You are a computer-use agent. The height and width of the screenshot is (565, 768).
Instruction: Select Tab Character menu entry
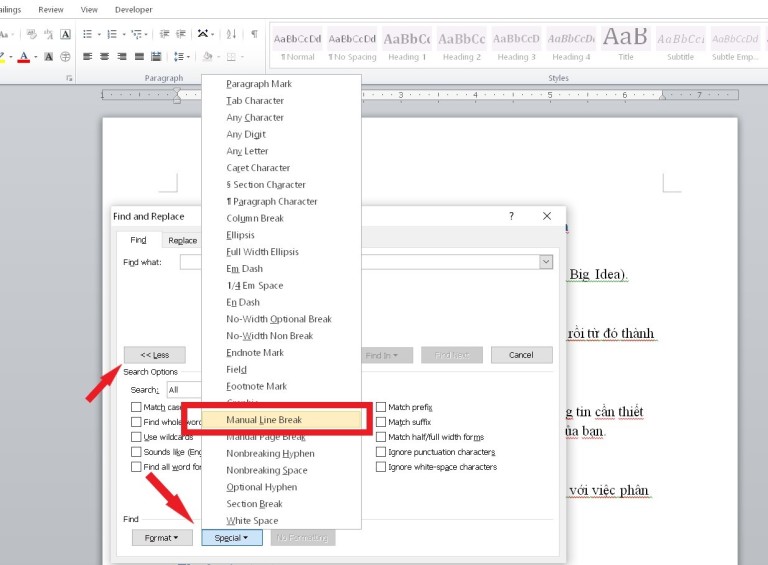pos(282,100)
